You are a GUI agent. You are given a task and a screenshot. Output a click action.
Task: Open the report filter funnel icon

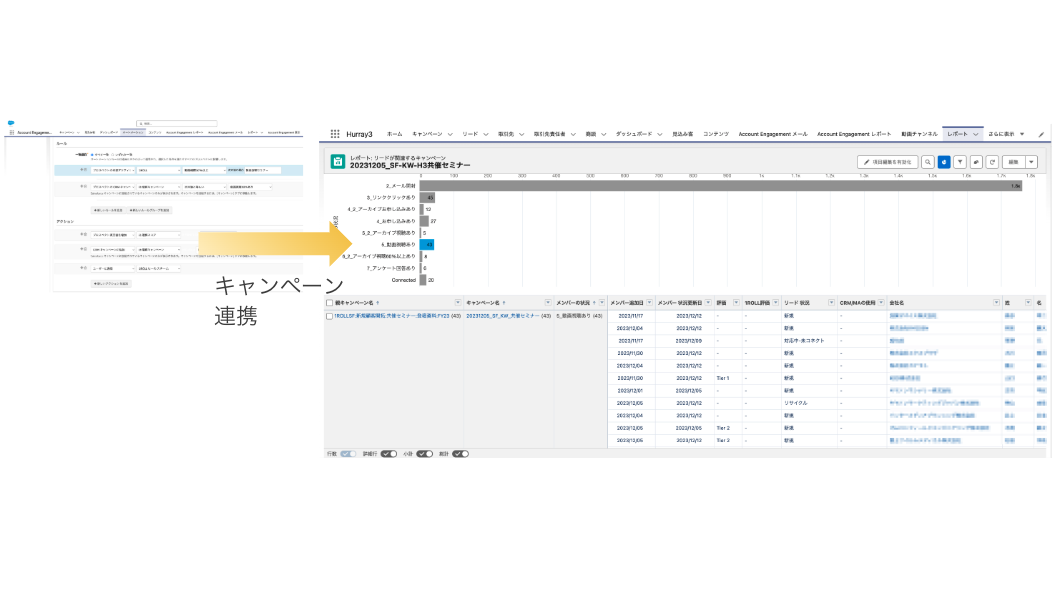(x=960, y=161)
